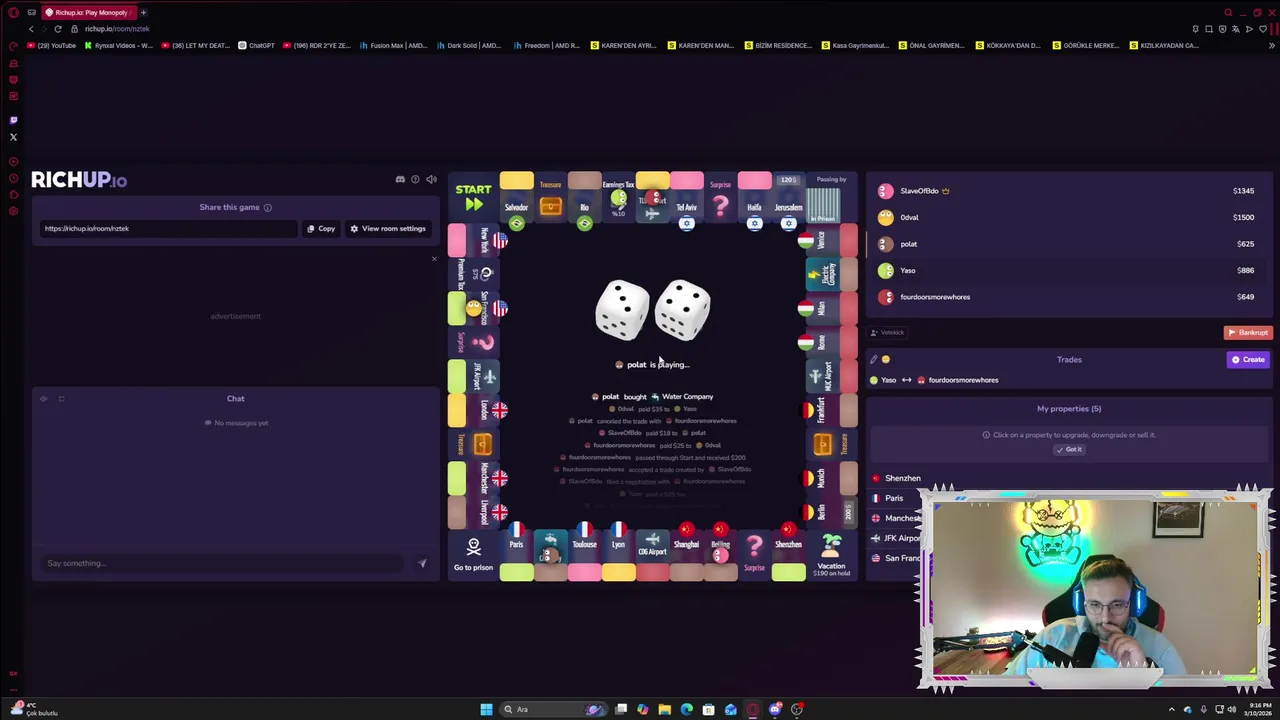The width and height of the screenshot is (1280, 720).
Task: Declare Bankrupt with the red button
Action: tap(1247, 332)
